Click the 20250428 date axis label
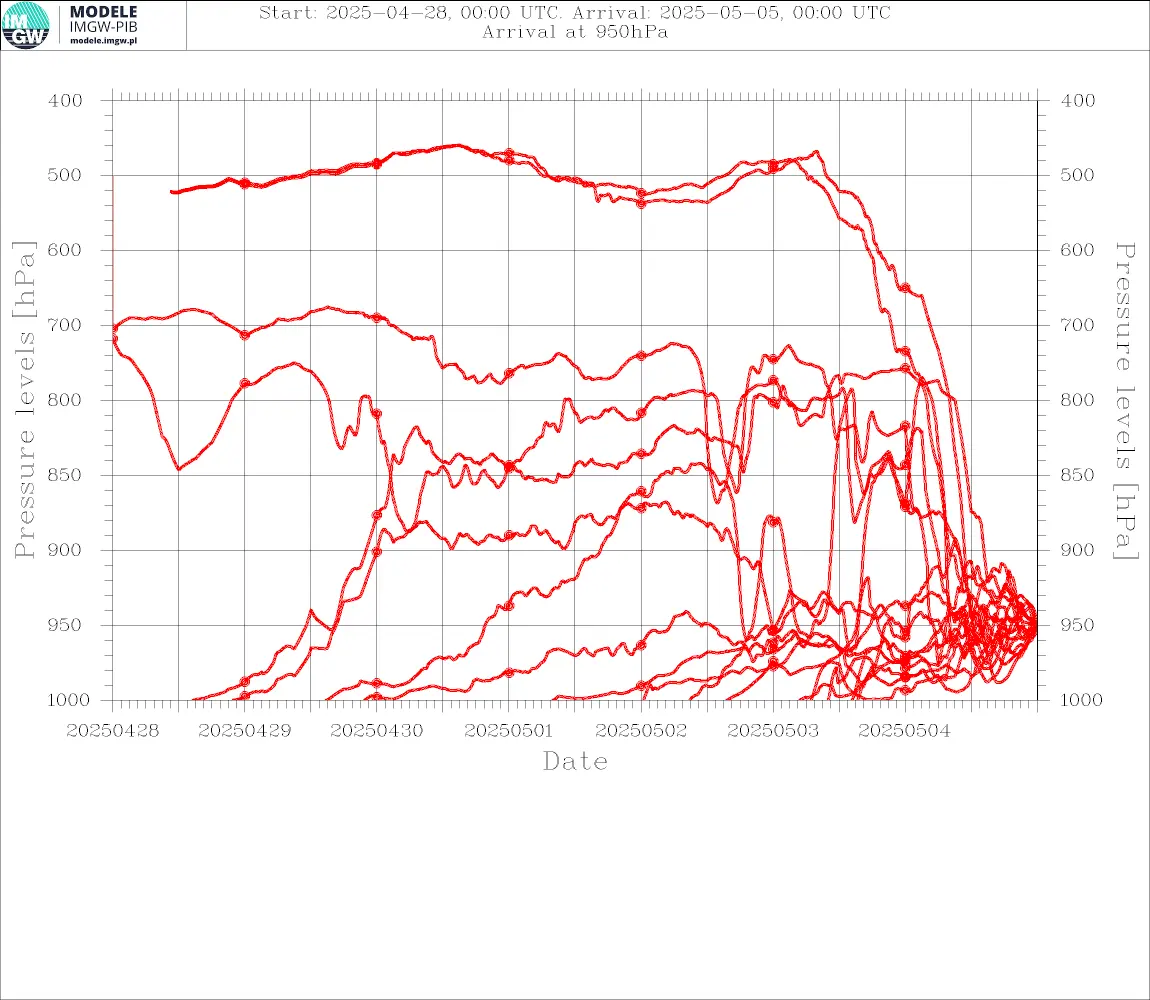1150x1000 pixels. (112, 731)
